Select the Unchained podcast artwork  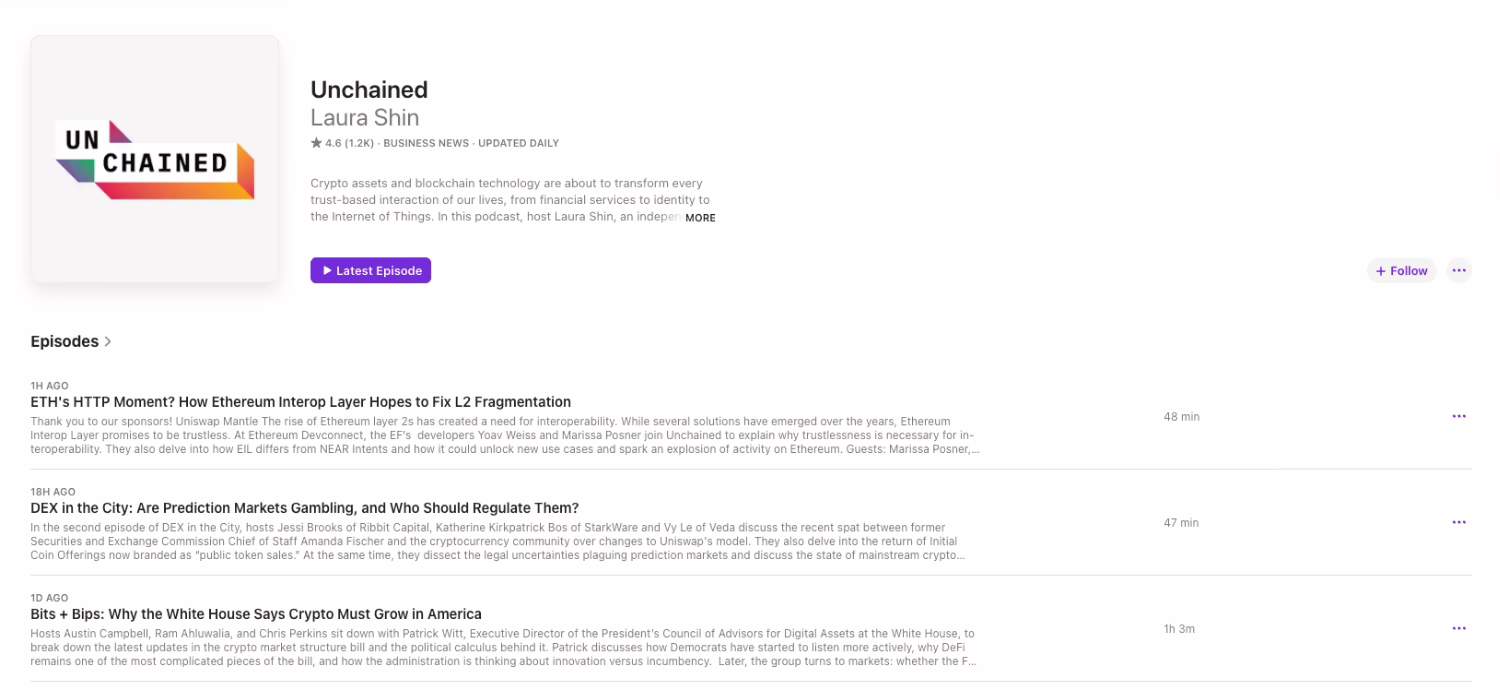155,159
